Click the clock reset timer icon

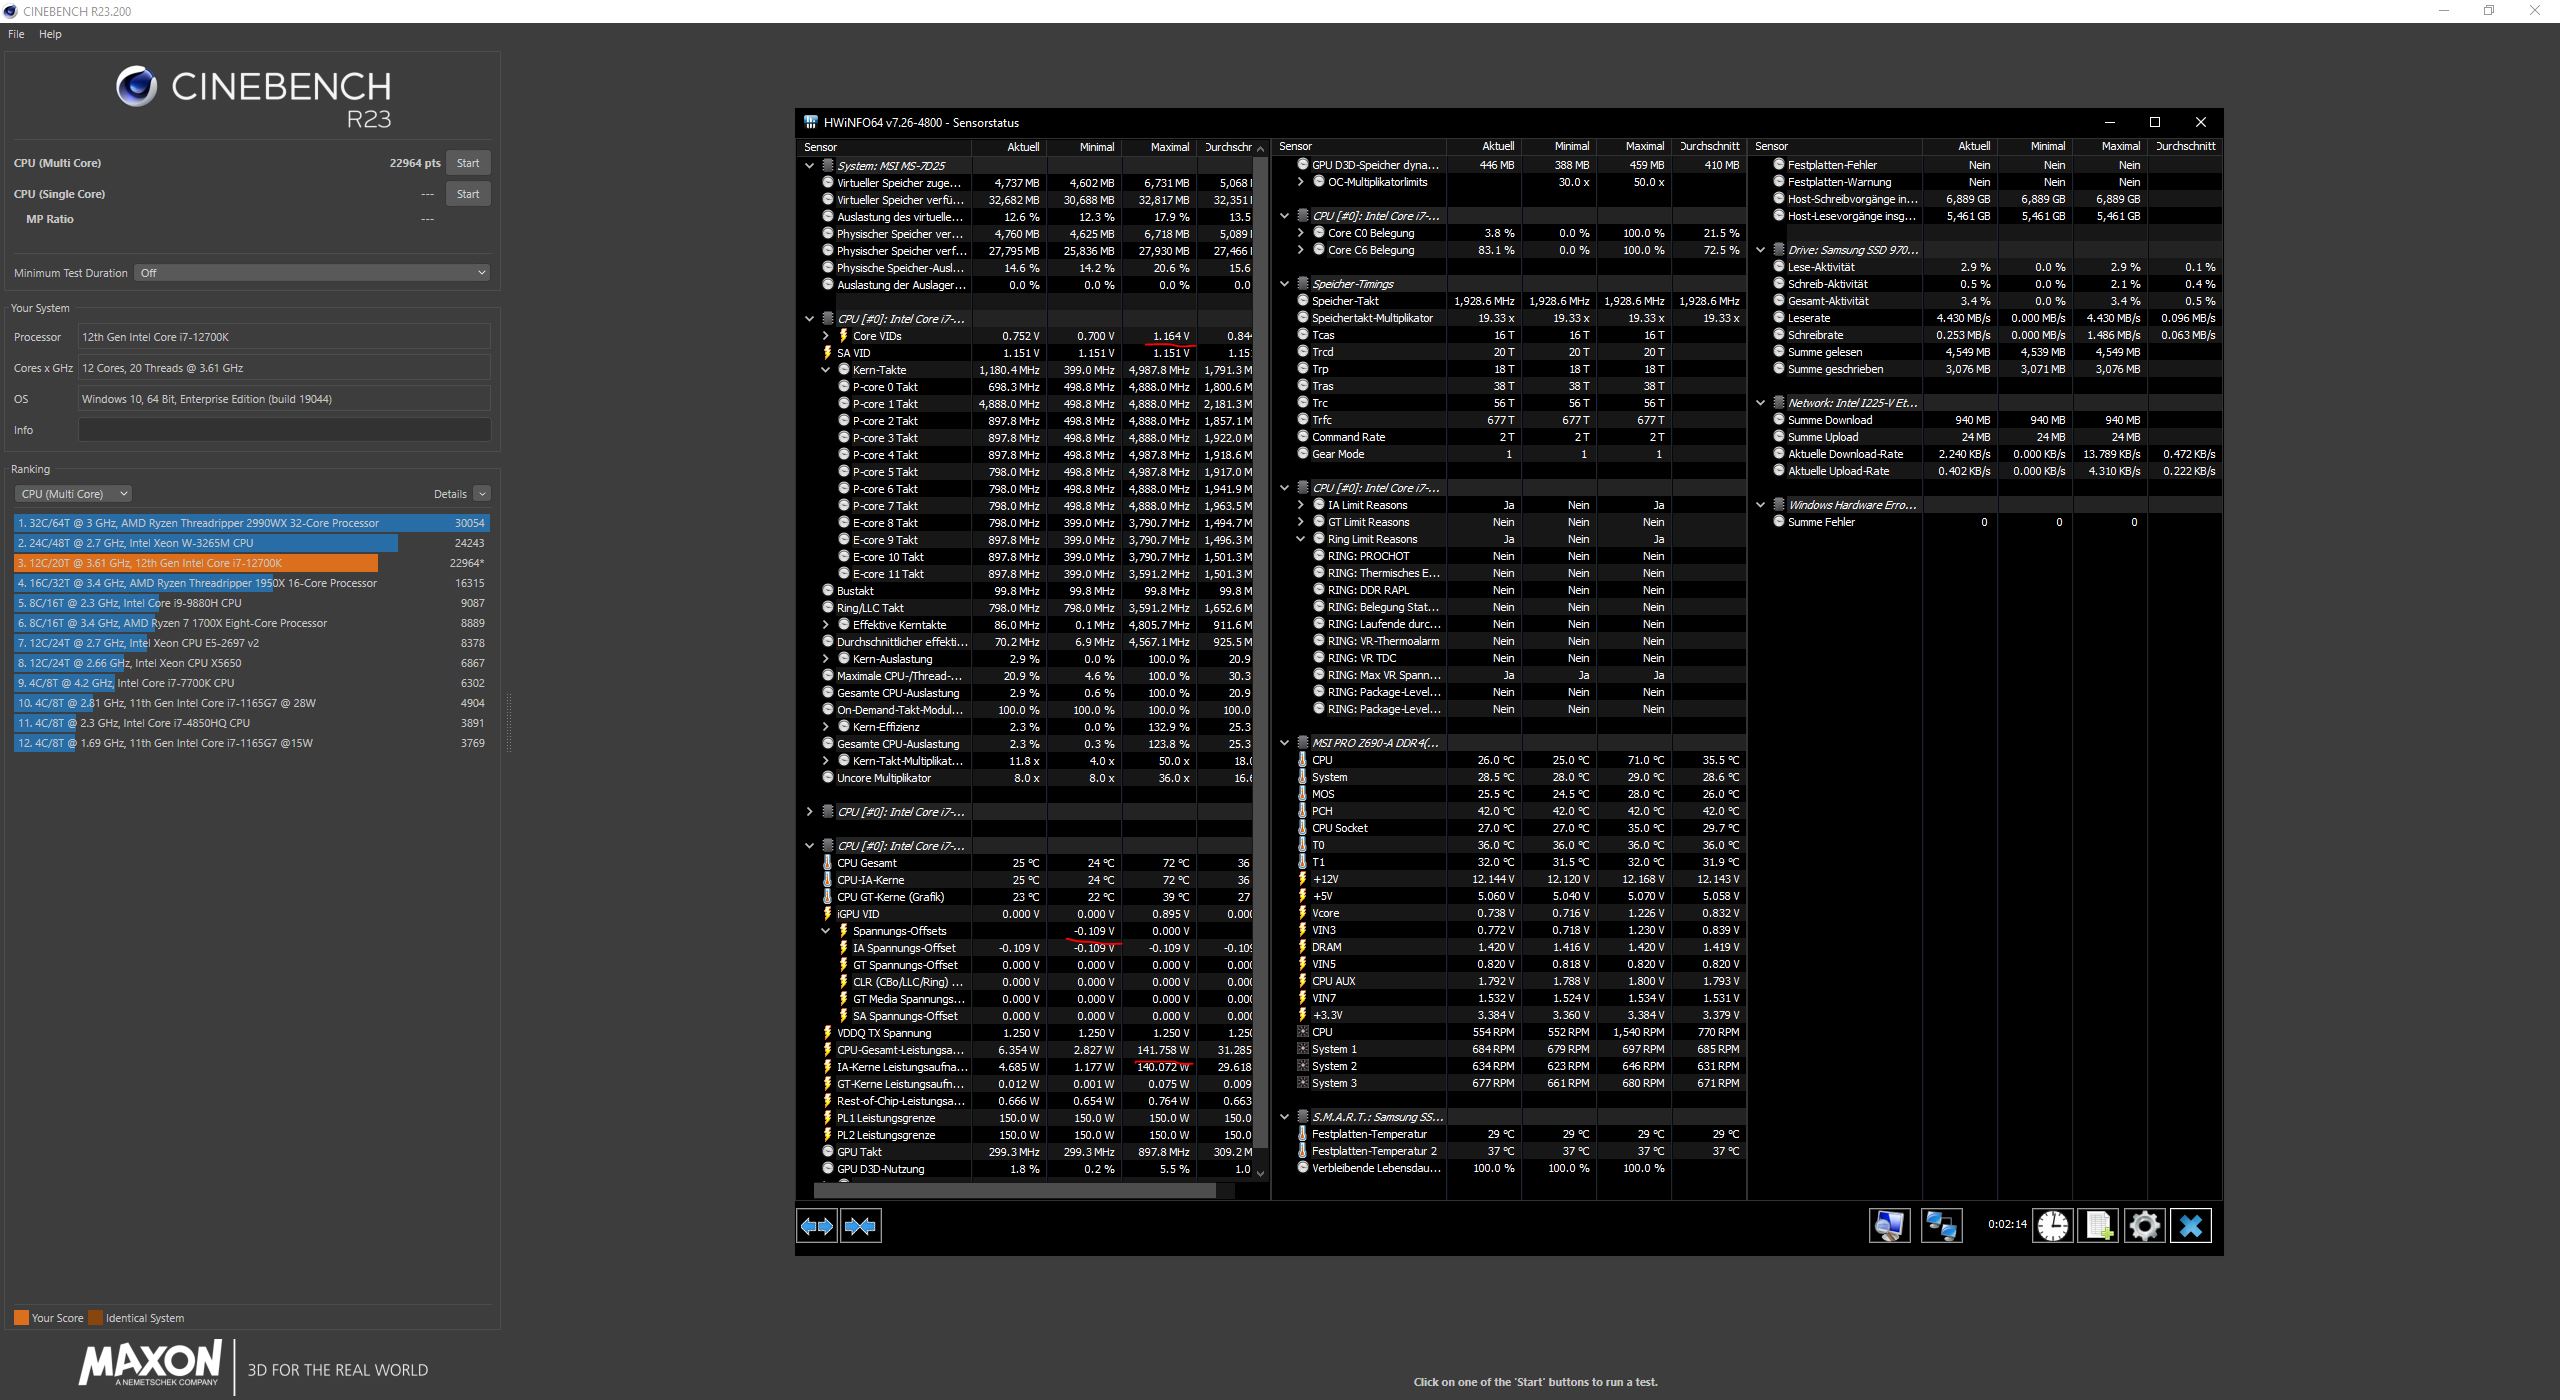point(2053,1226)
